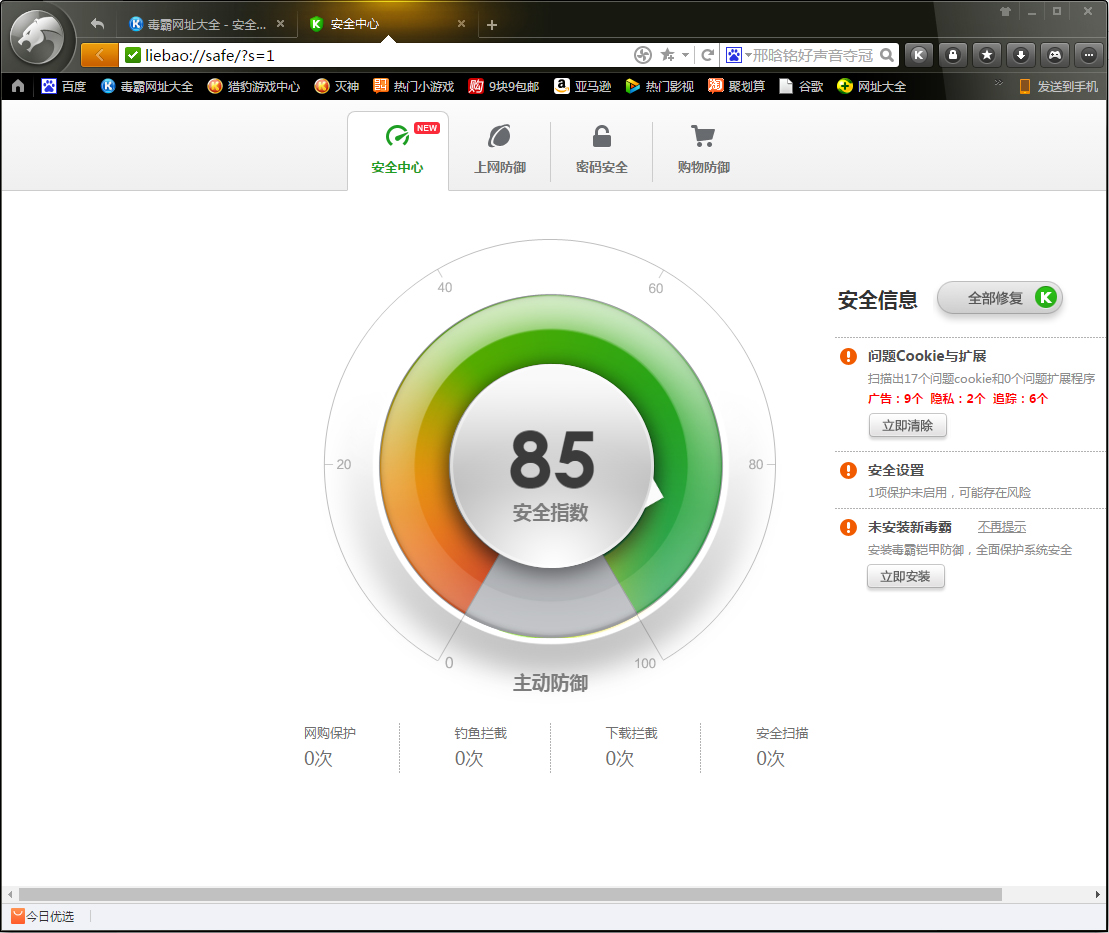Click the home icon on the bookmarks bar
1109x933 pixels.
17,87
